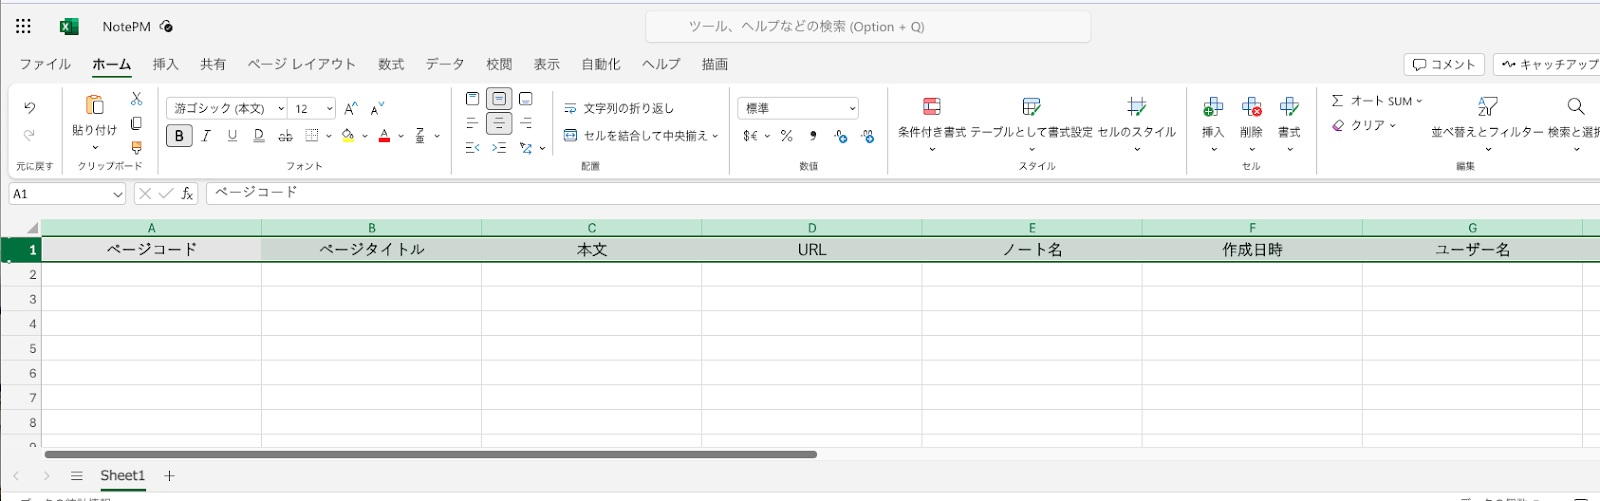Open 並べ替えとフィルター sort and filter
This screenshot has height=501, width=1600.
tap(1487, 108)
